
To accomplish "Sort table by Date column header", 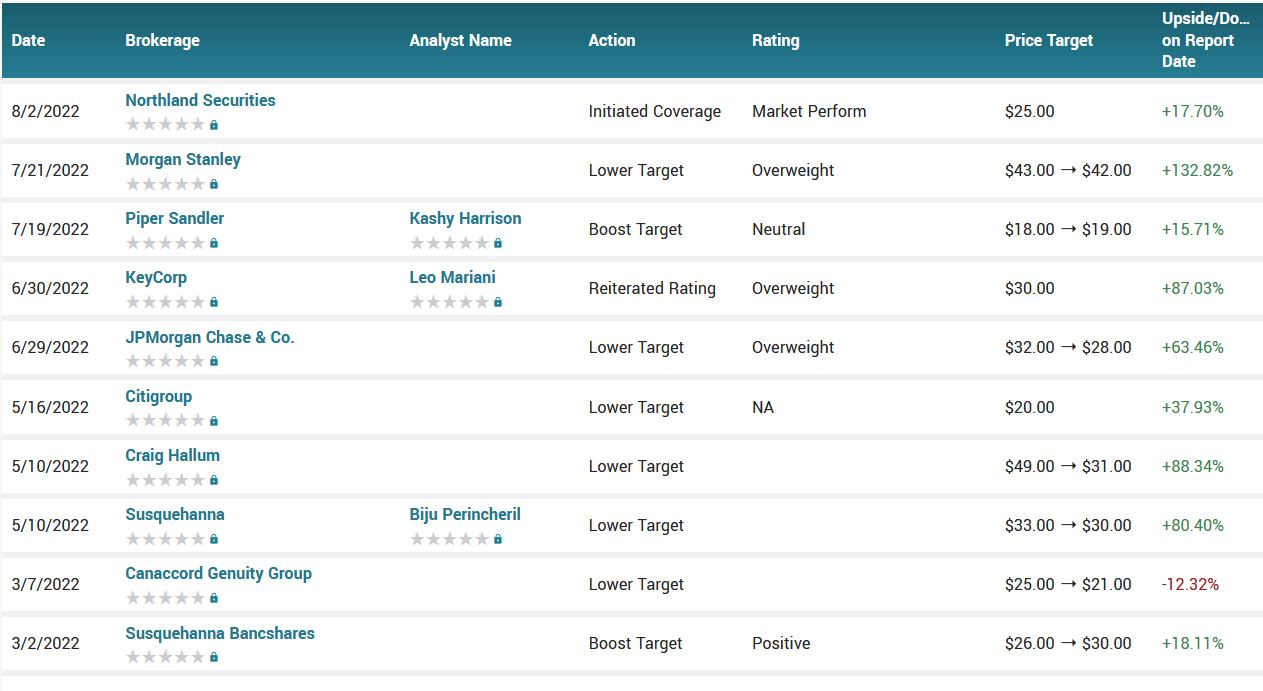I will (x=28, y=40).
